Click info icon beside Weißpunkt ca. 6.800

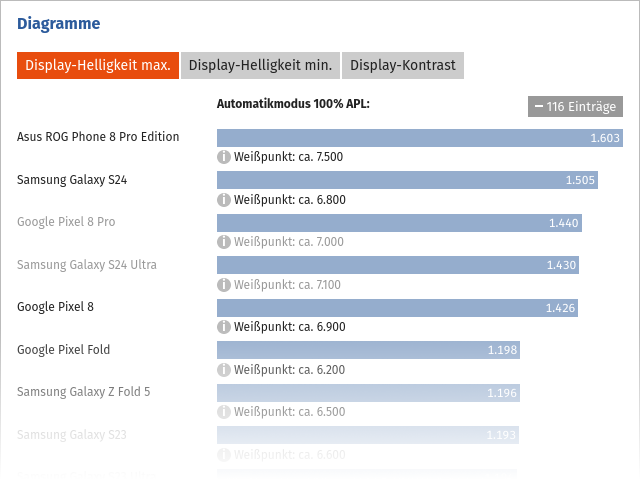(x=224, y=200)
